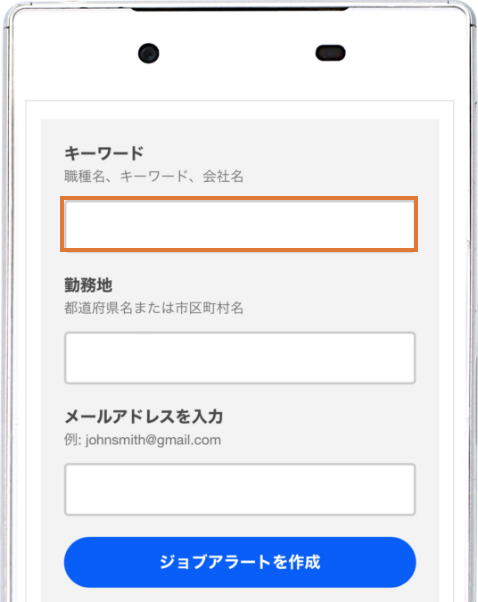478x602 pixels.
Task: Click the 会社名 word in keyword hint
Action: pyautogui.click(x=223, y=176)
